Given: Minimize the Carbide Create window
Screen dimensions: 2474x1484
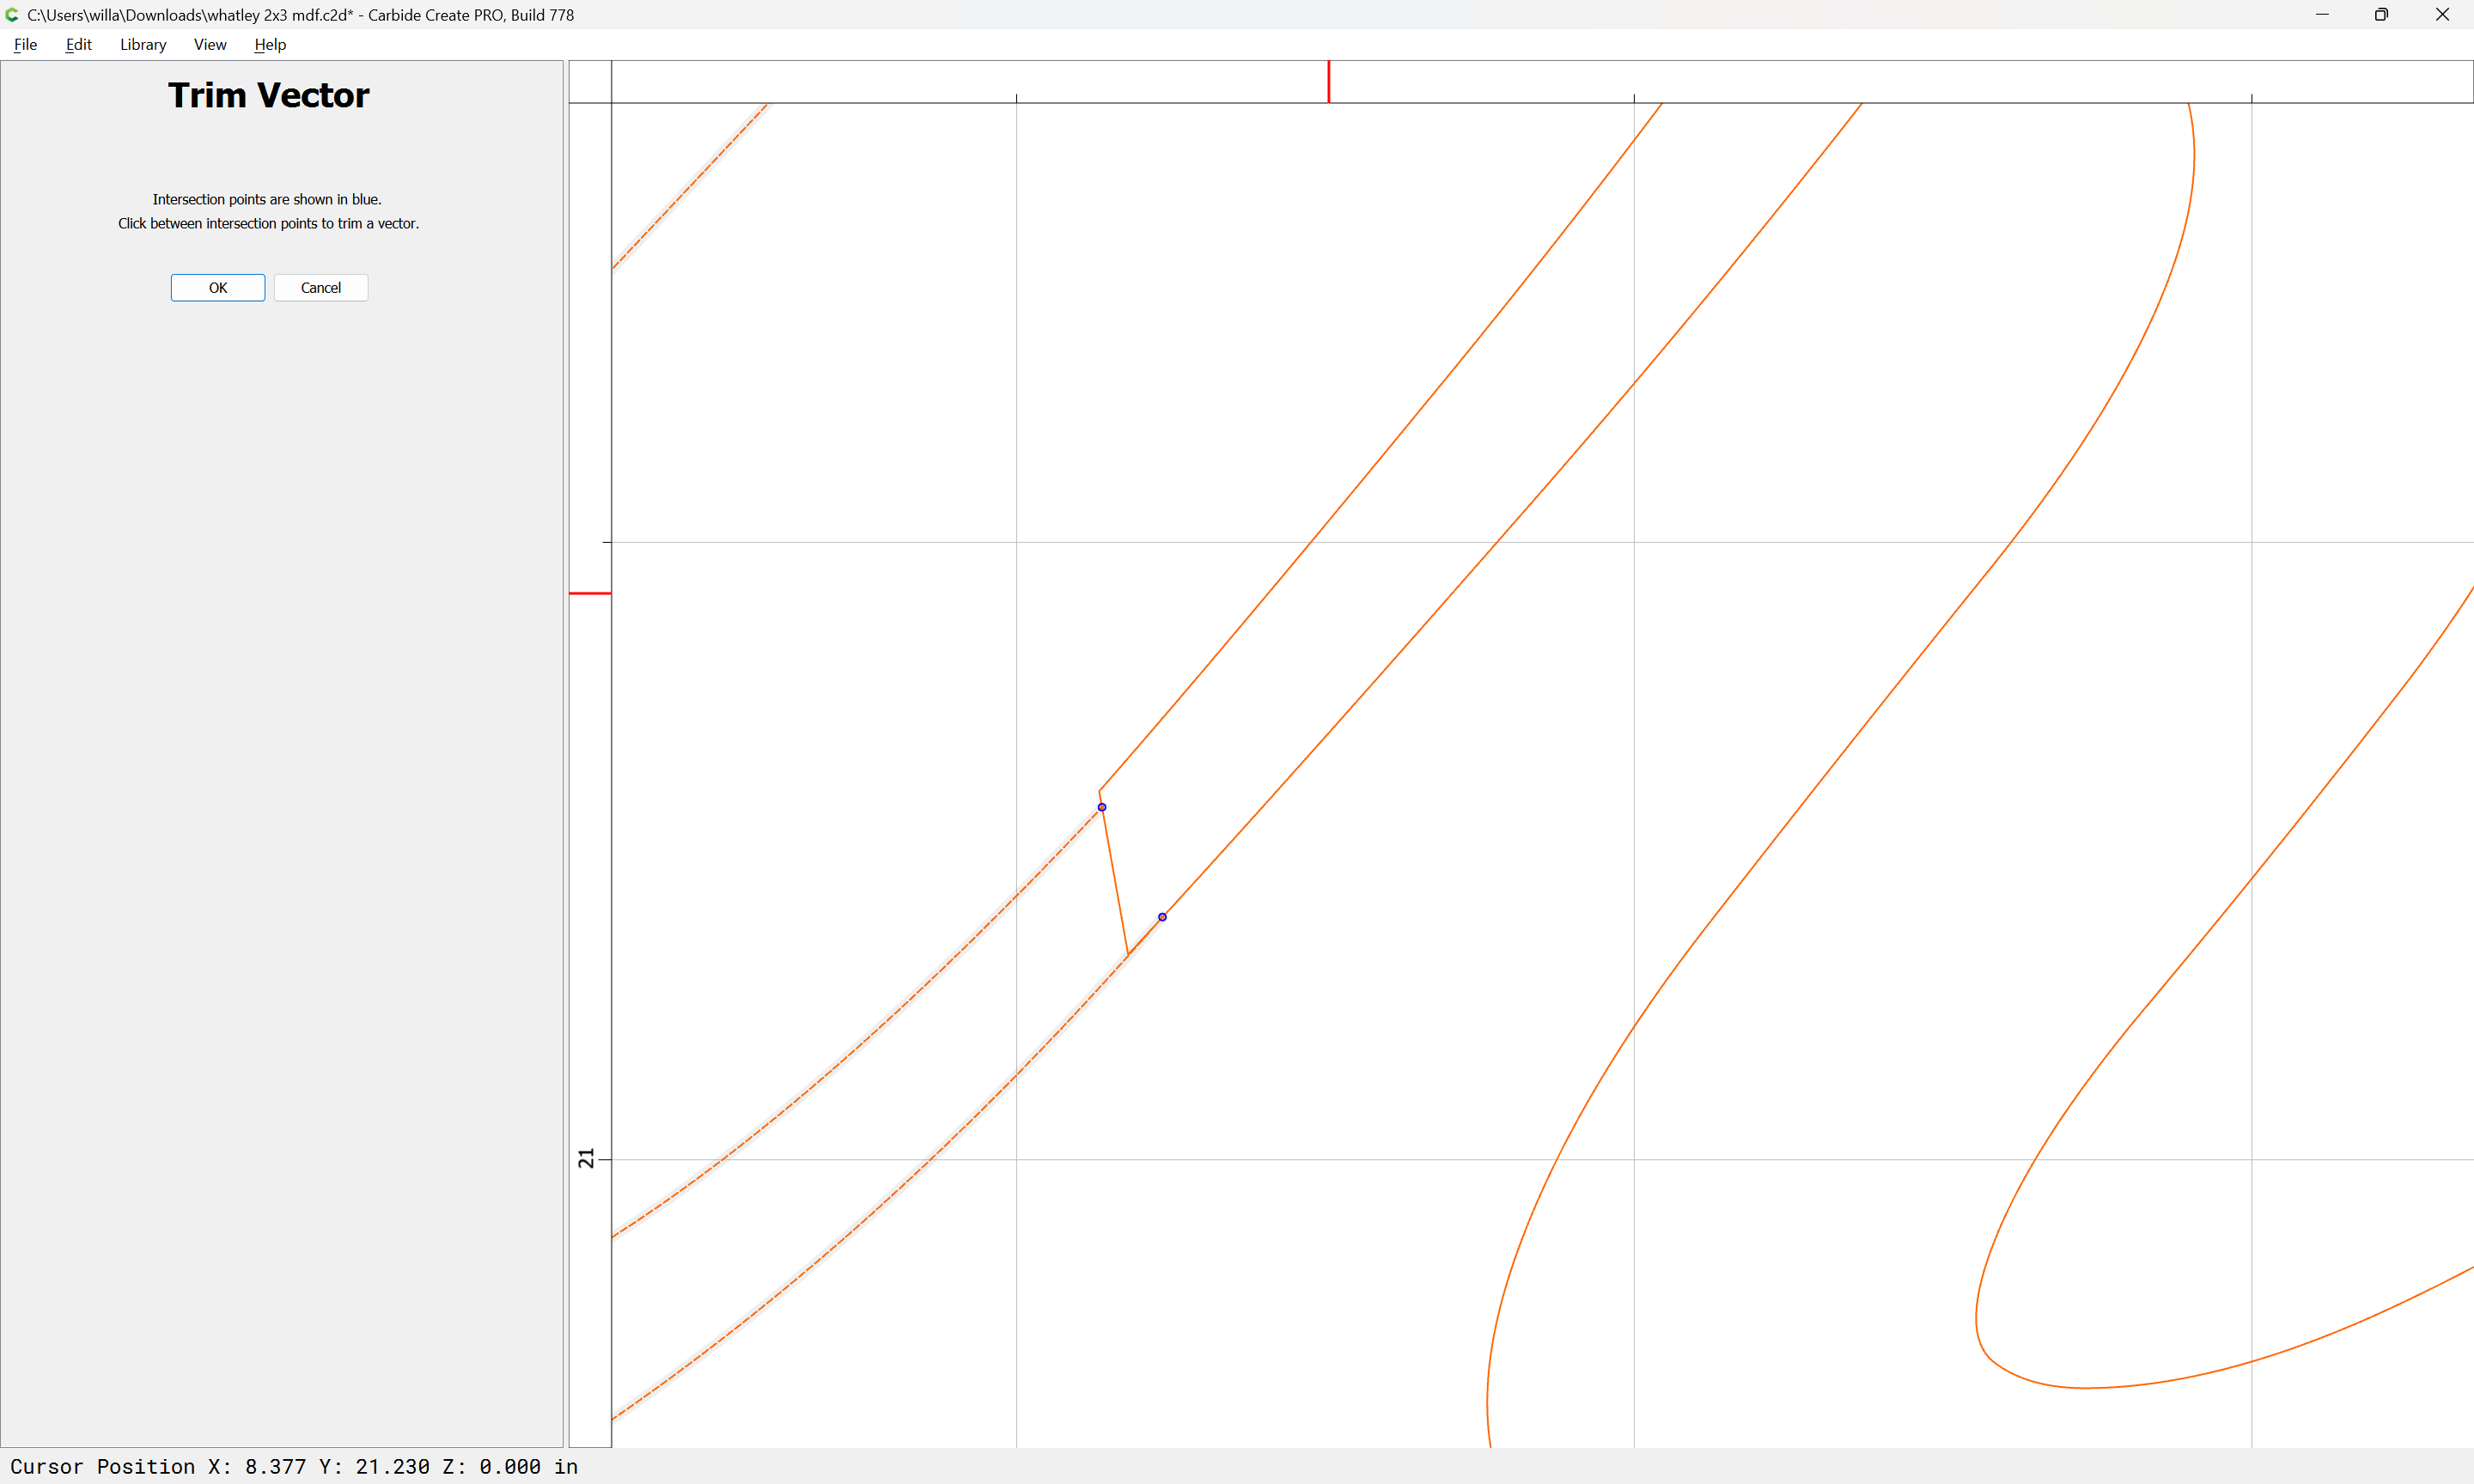Looking at the screenshot, I should (x=2322, y=15).
